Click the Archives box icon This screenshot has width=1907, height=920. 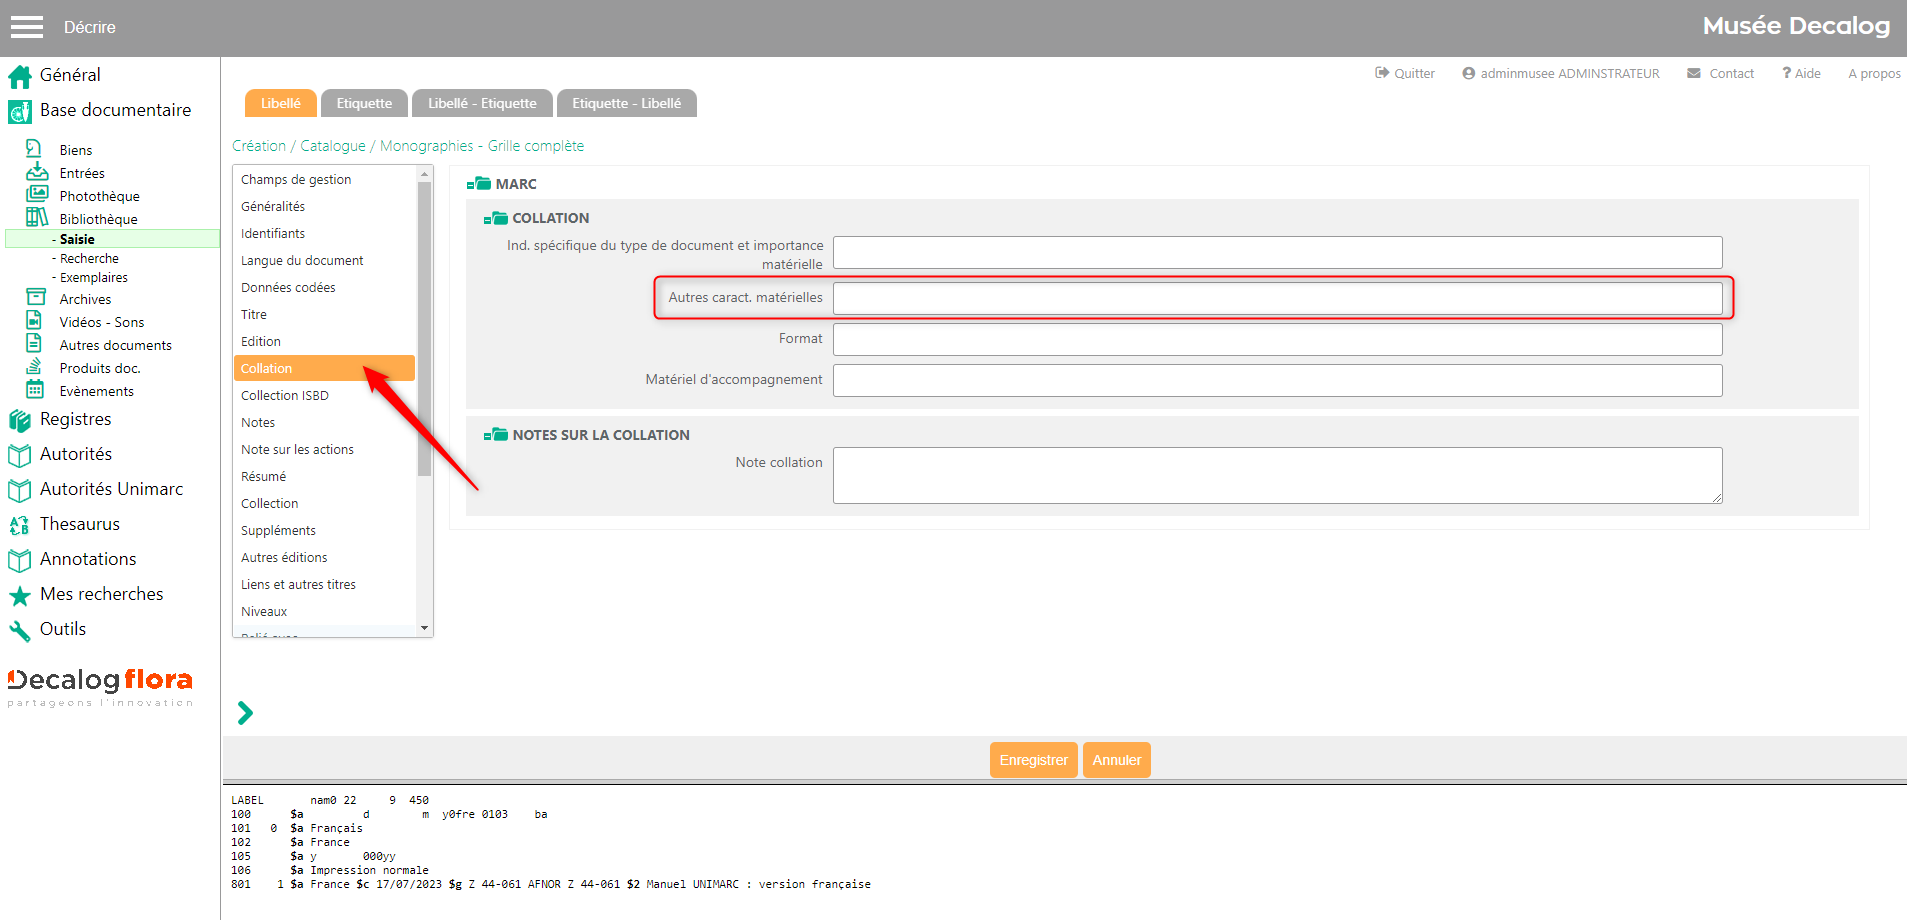(36, 298)
